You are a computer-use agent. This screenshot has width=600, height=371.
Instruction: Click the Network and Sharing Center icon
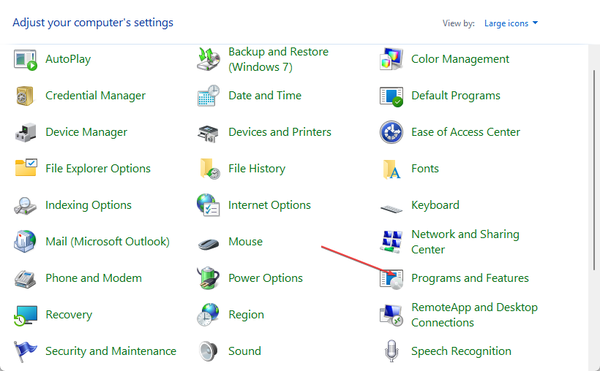tap(391, 242)
